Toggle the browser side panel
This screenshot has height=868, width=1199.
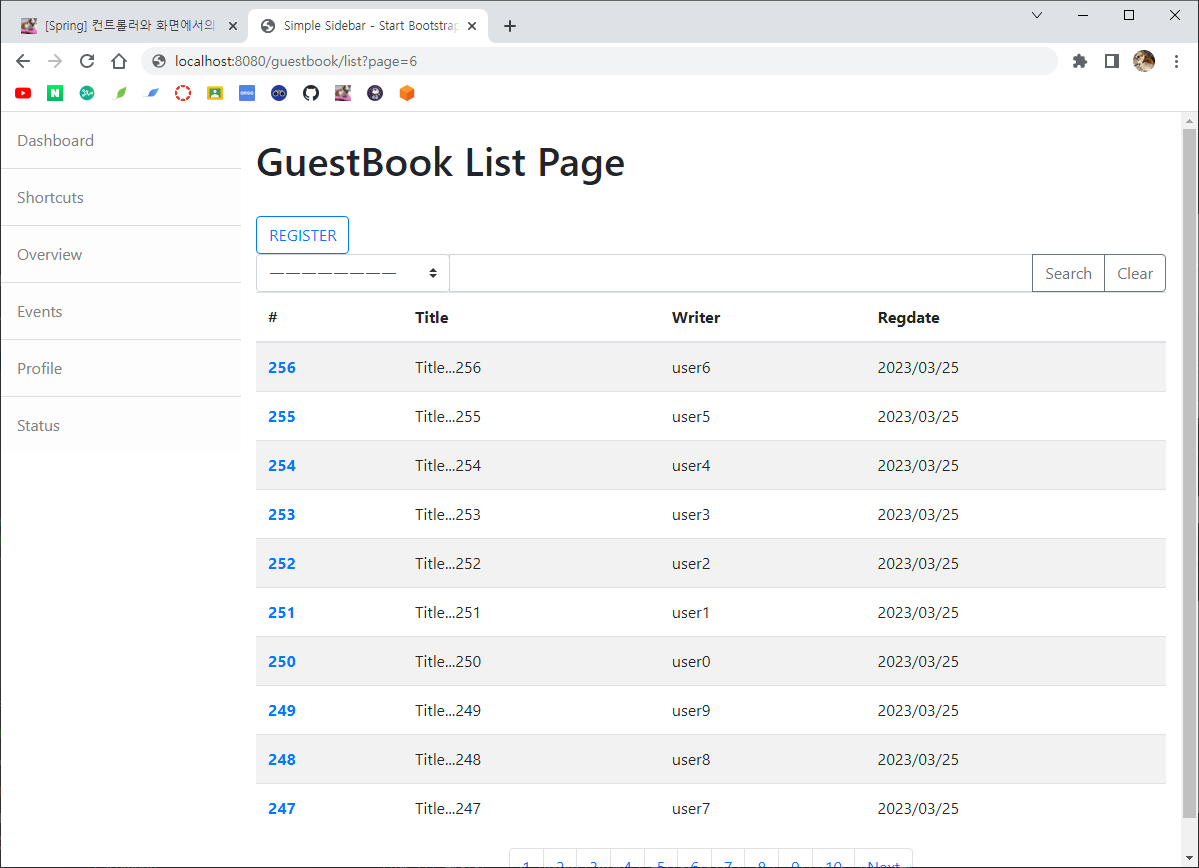click(x=1112, y=61)
